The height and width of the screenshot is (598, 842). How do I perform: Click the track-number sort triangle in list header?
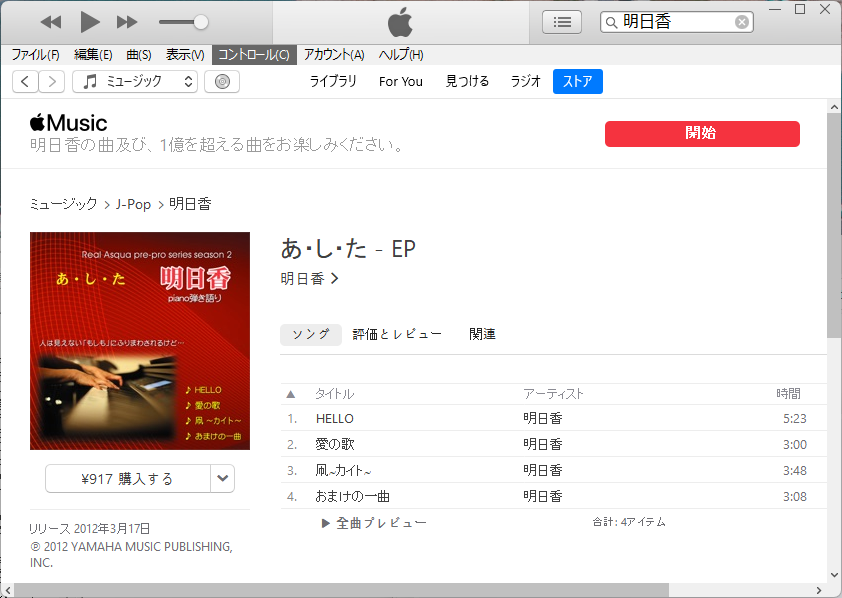click(291, 395)
